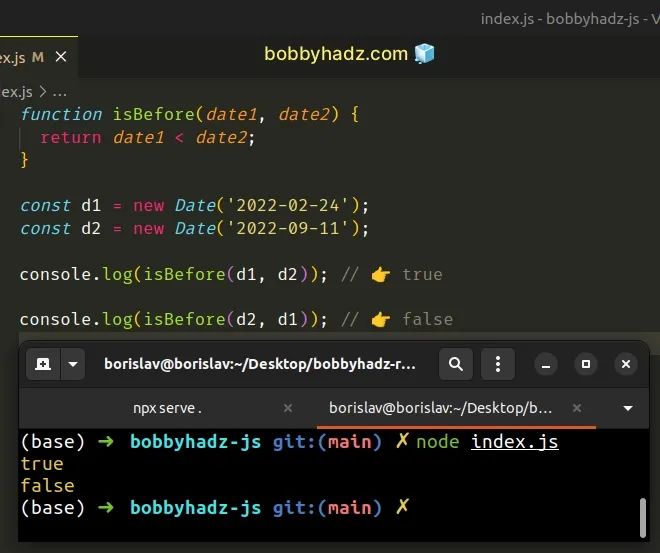Click the 'node' command in terminal
The width and height of the screenshot is (660, 553).
438,442
